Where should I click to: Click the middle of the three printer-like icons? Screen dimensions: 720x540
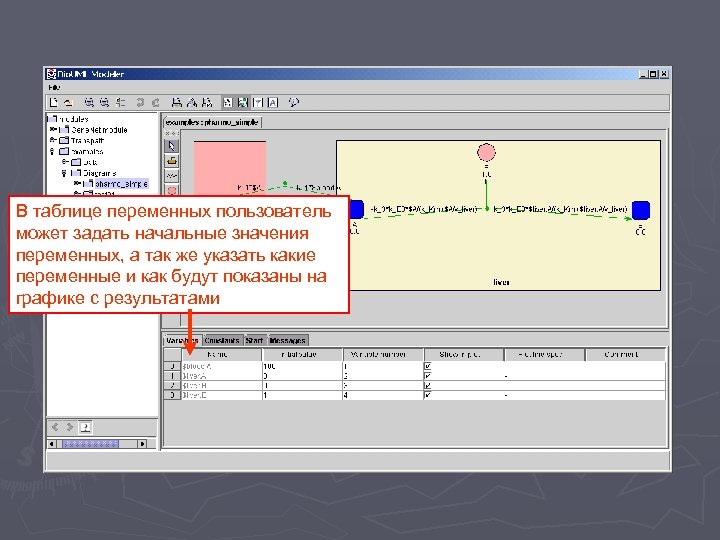(192, 102)
